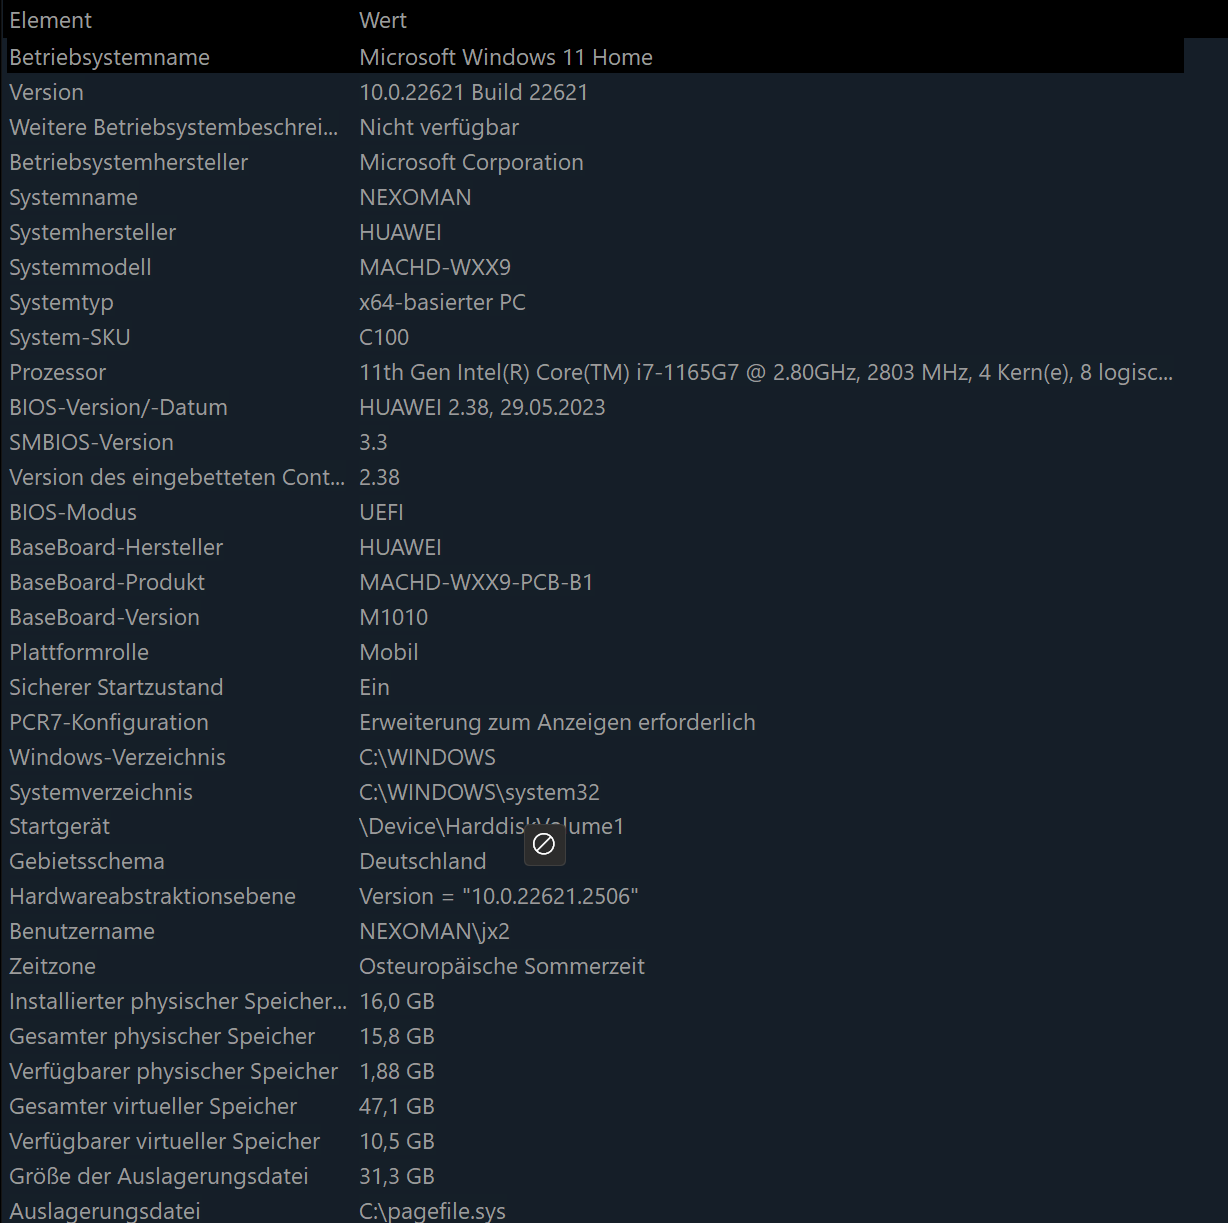Click the HUAWEI 2.38, 29.05.2023 value
Screen dimensions: 1228x1223
pos(482,407)
